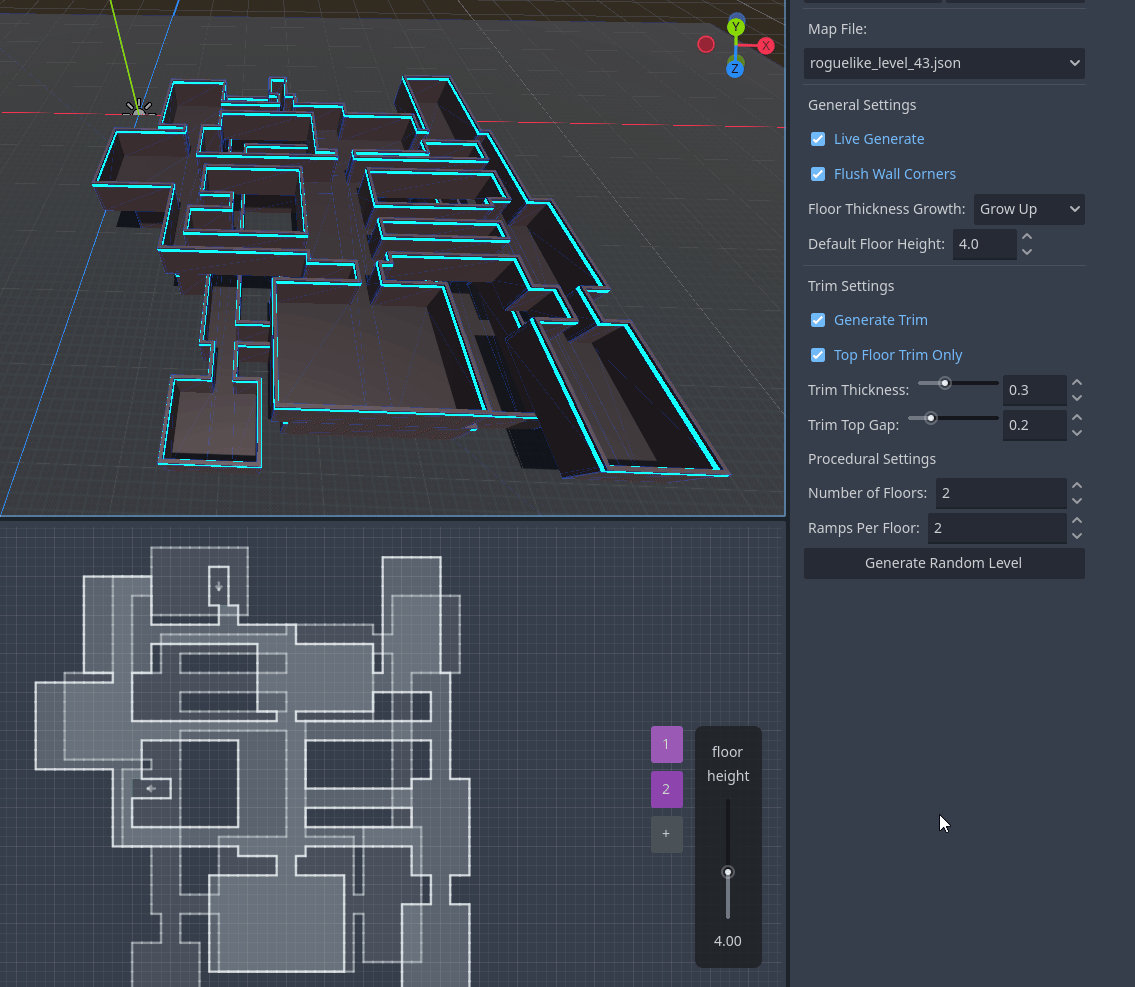Focus the Ramps Per Floor input field
The width and height of the screenshot is (1135, 987).
(997, 528)
